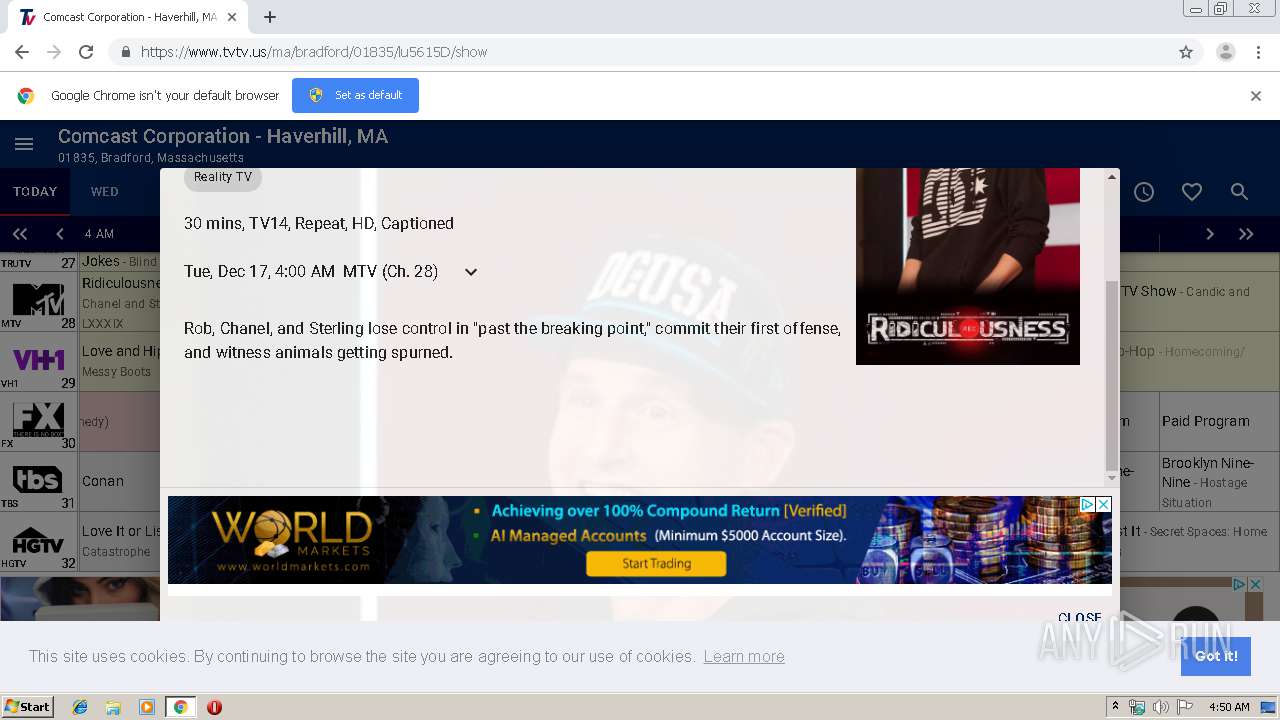The width and height of the screenshot is (1280, 720).
Task: Click the Comcast Corporation browser tab
Action: (x=128, y=17)
